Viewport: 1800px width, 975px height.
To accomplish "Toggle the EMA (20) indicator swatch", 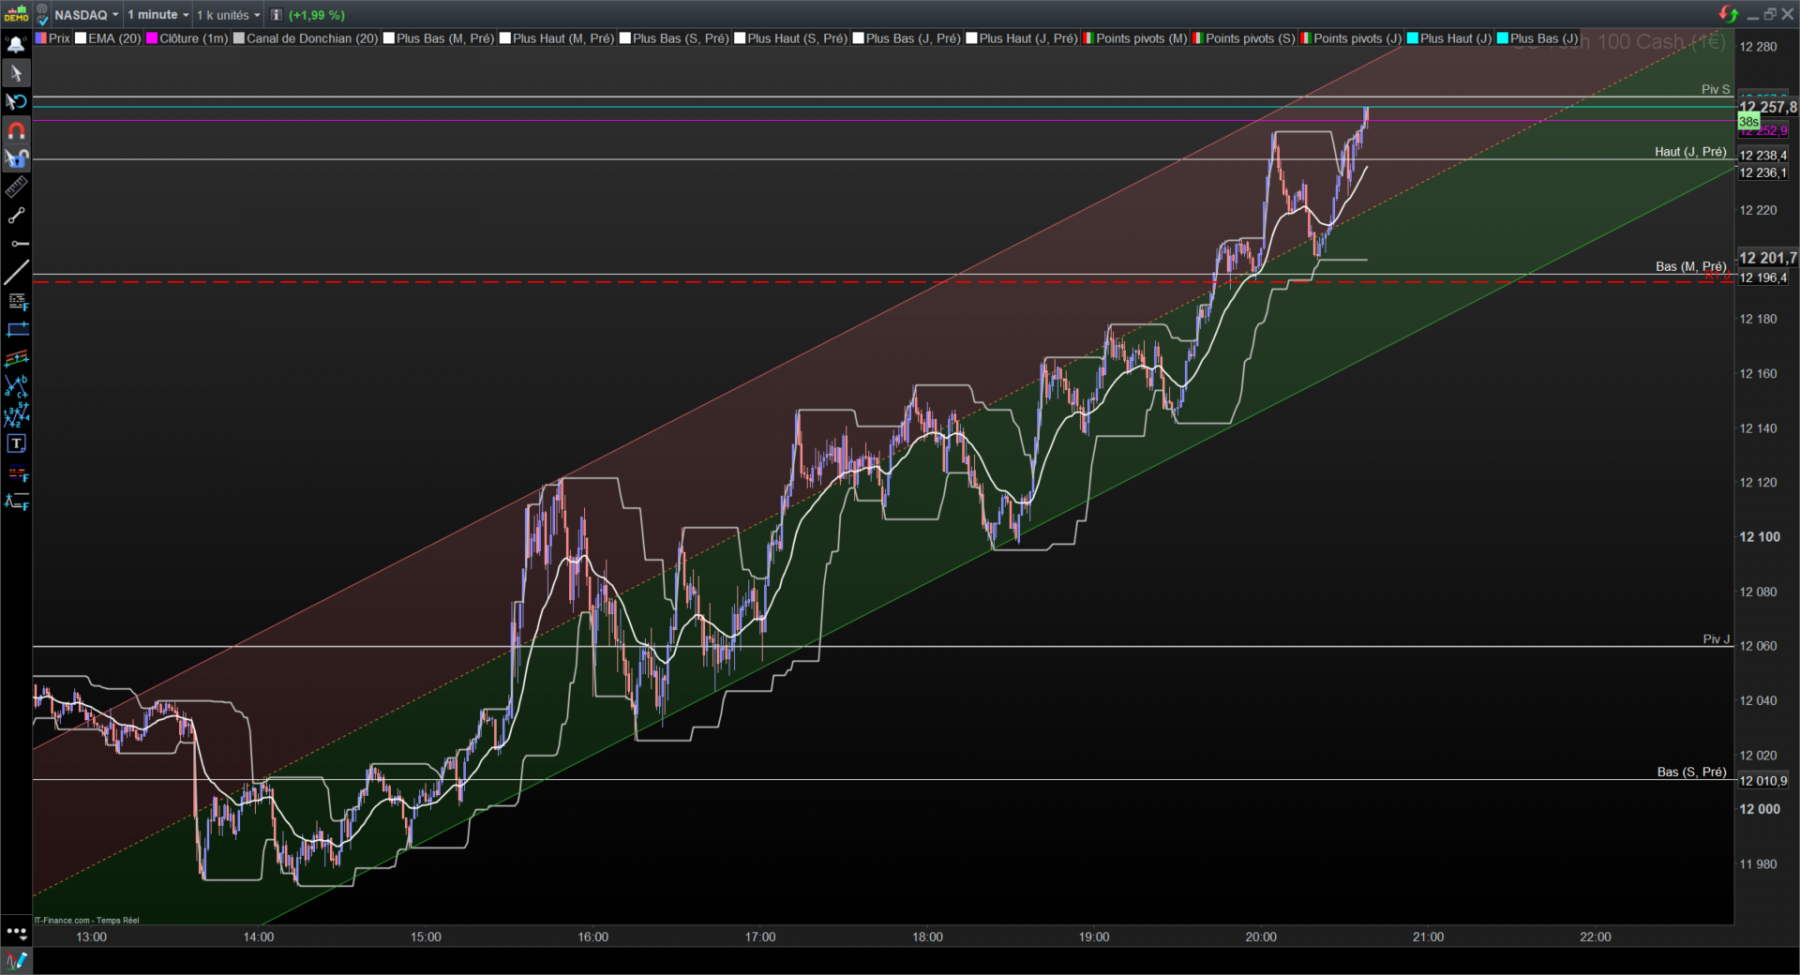I will 81,38.
